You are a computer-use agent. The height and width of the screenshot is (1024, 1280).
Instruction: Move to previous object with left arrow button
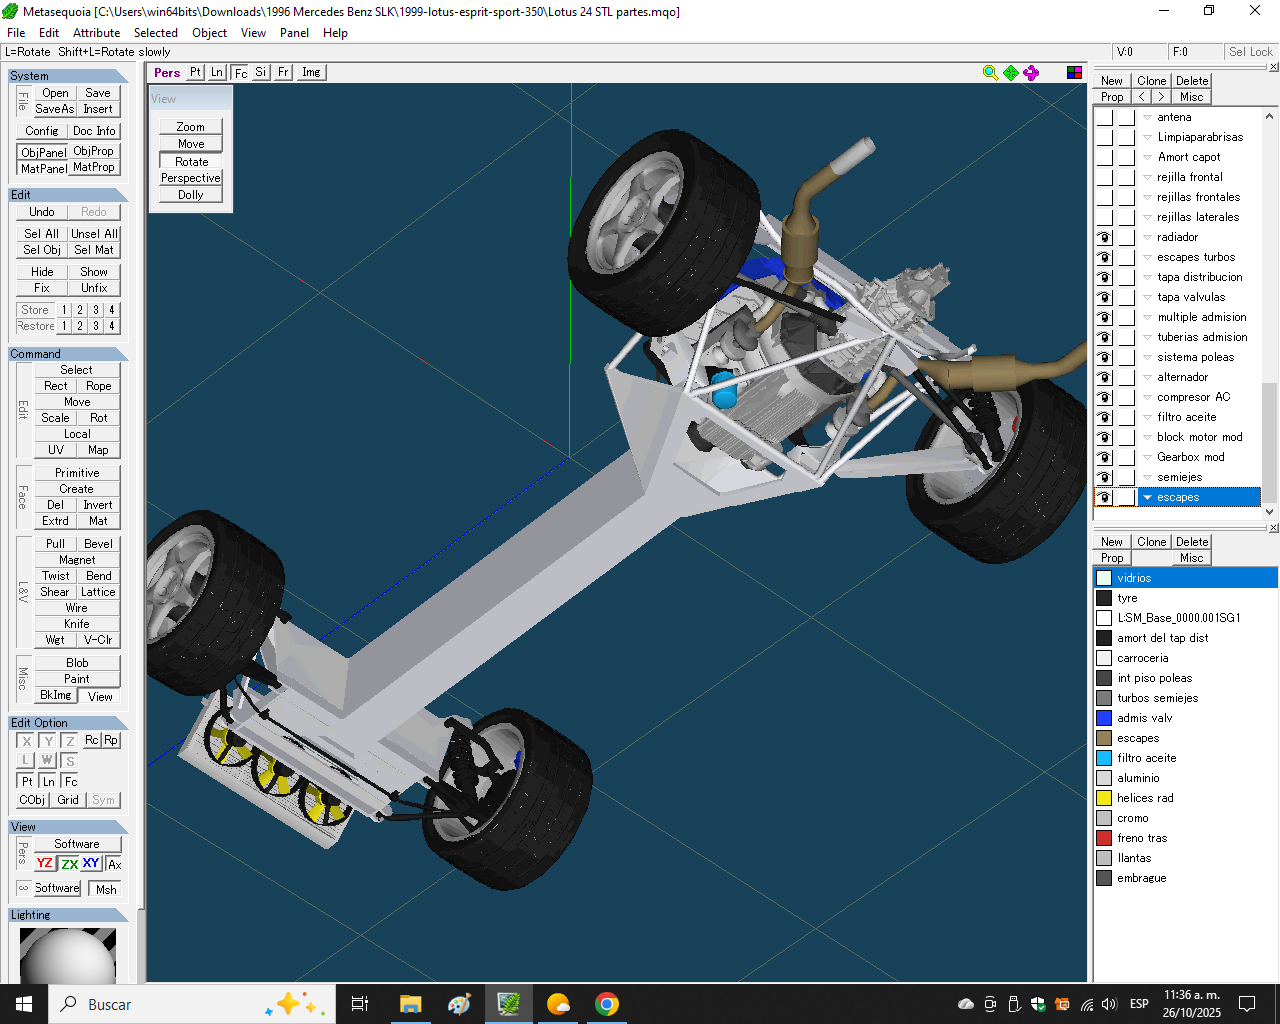click(x=1142, y=97)
